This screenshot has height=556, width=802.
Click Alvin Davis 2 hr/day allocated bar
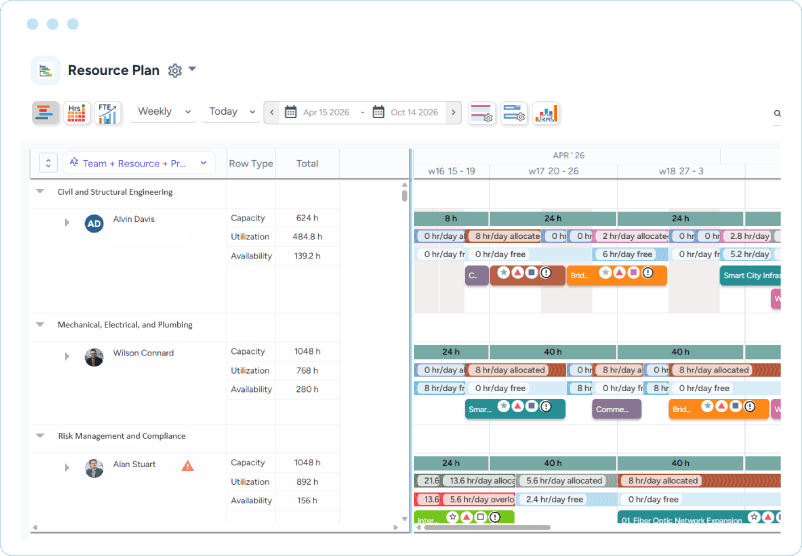630,236
